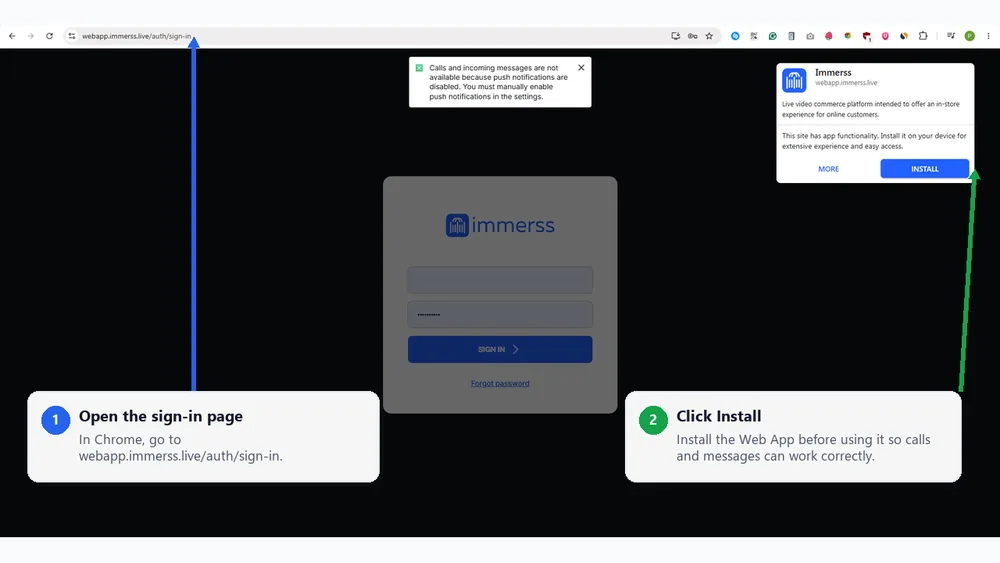The height and width of the screenshot is (563, 1000).
Task: Open the Extensions puzzle piece menu
Action: [x=923, y=36]
